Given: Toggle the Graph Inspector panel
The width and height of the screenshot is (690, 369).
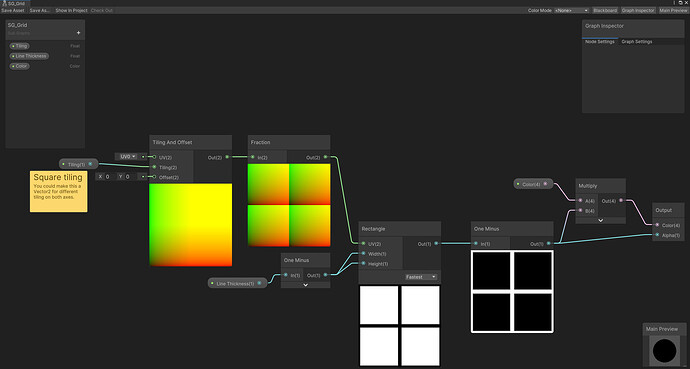Looking at the screenshot, I should pos(638,10).
